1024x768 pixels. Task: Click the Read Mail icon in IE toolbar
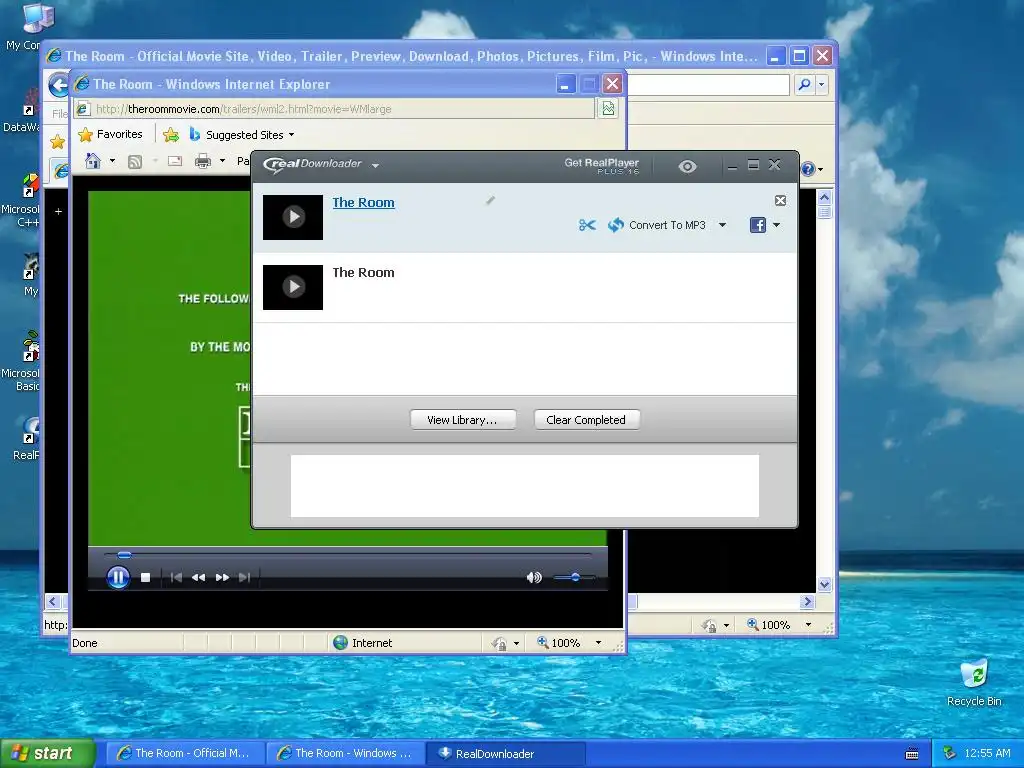point(175,161)
